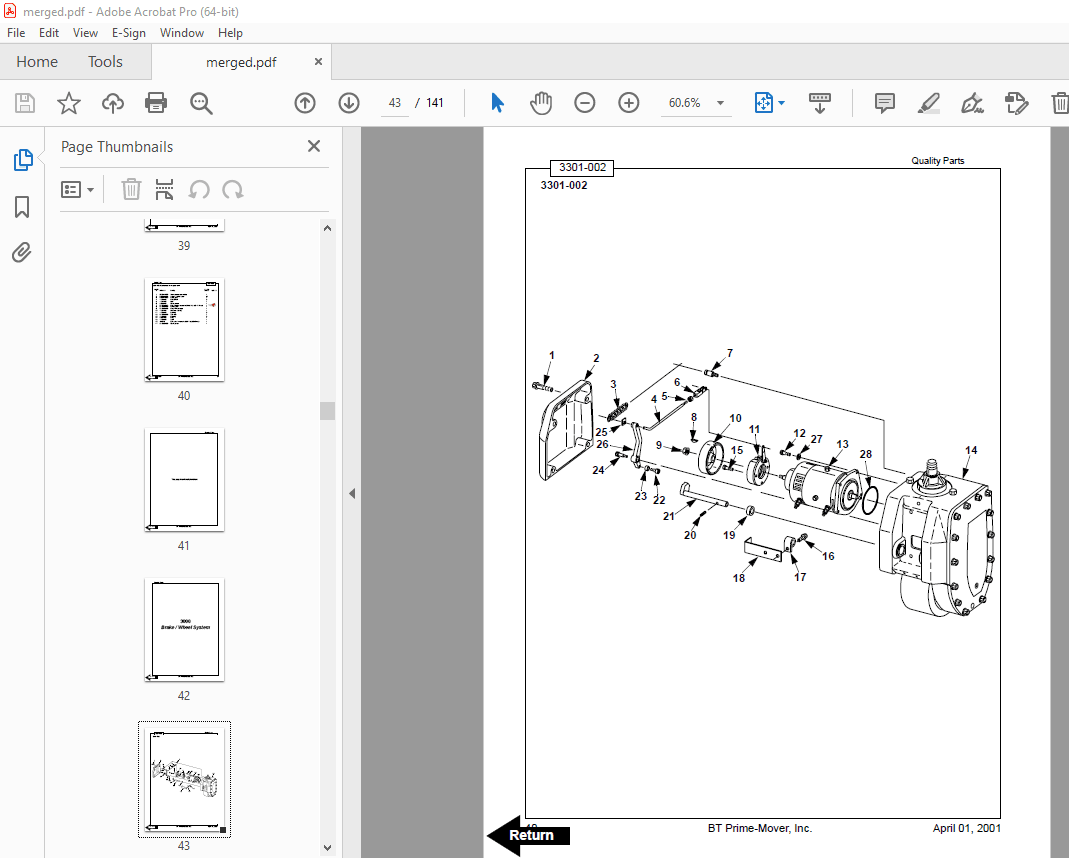Select page 40 thumbnail

click(184, 330)
